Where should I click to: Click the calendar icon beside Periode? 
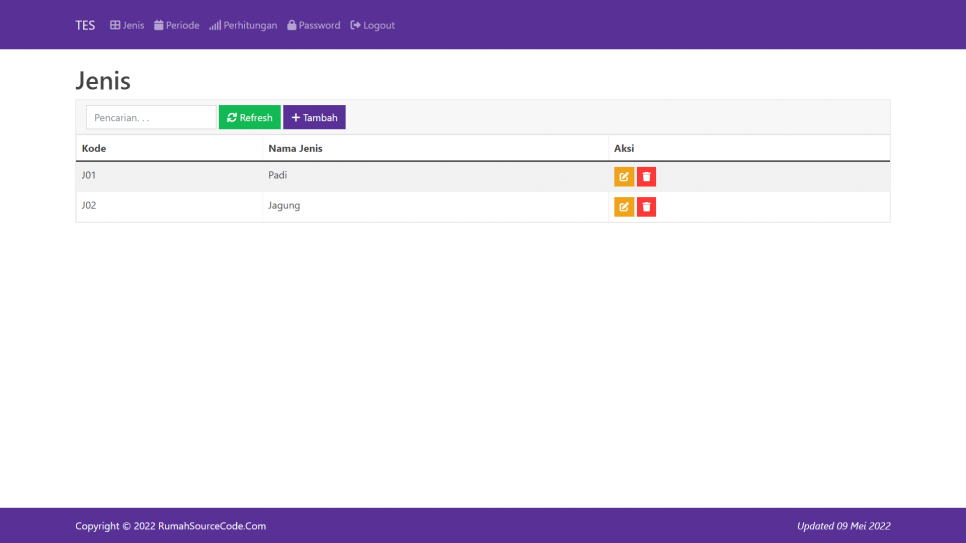158,25
